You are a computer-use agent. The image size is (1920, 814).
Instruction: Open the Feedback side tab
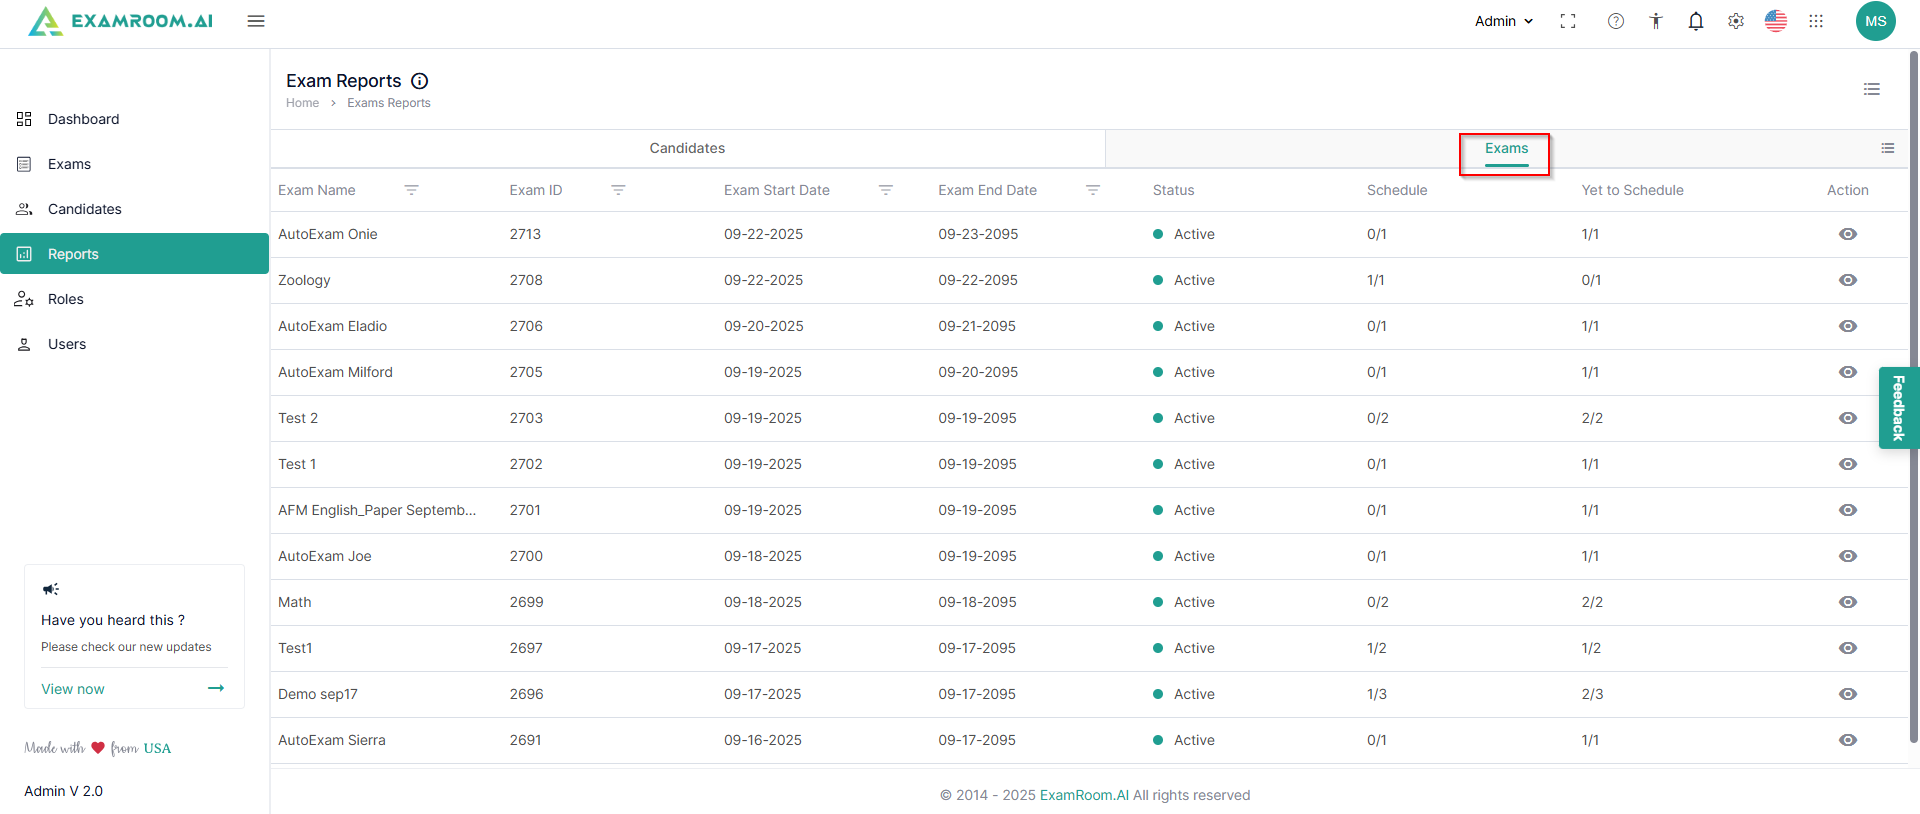pos(1898,408)
